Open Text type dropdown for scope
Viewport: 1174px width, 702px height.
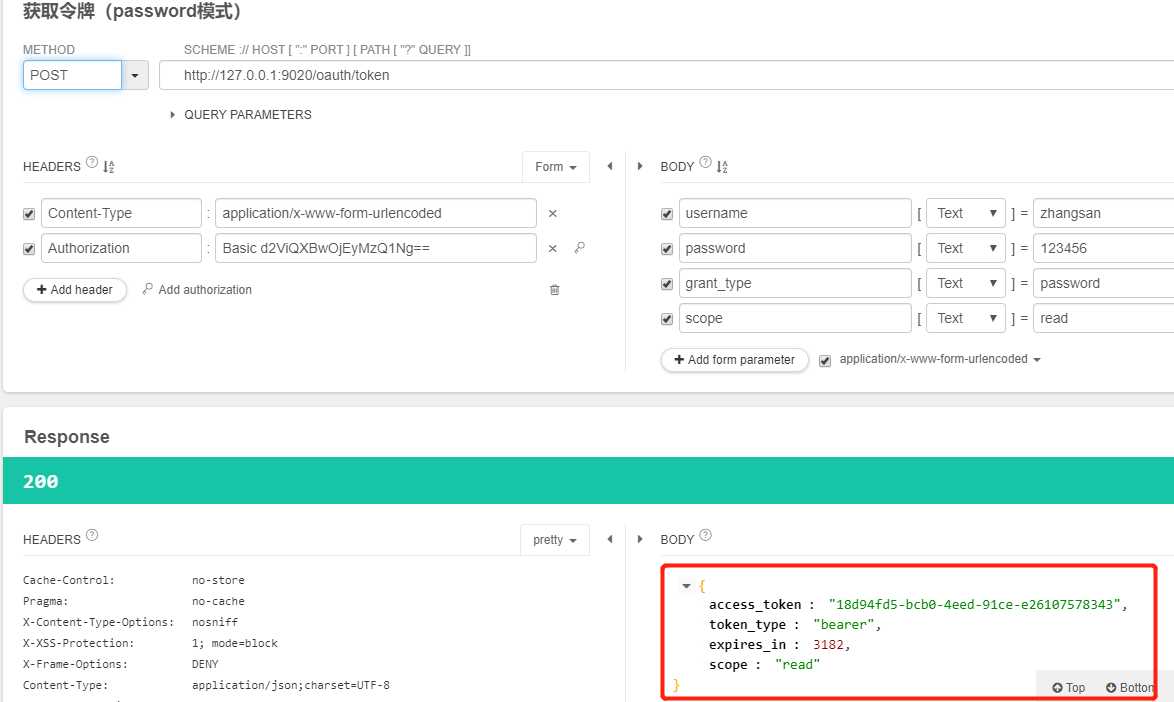point(966,319)
